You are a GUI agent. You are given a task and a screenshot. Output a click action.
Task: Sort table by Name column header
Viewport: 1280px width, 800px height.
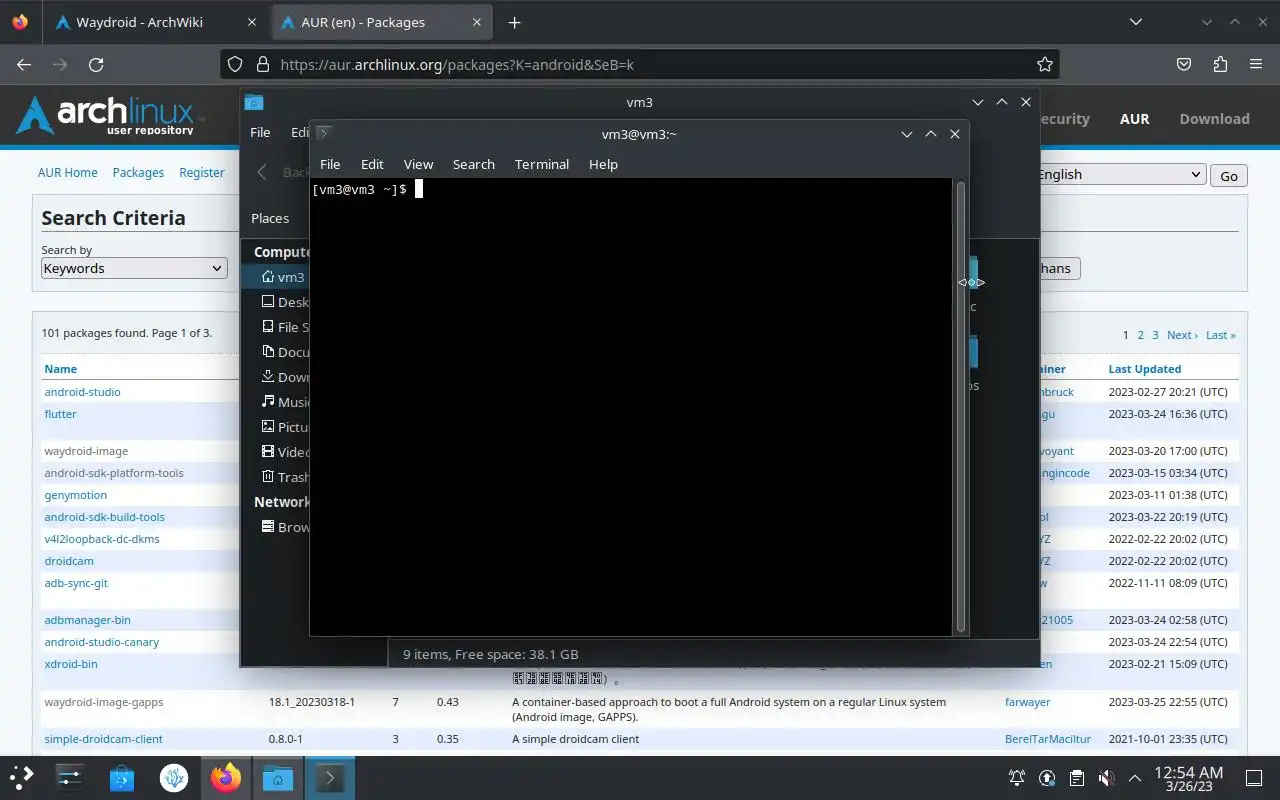[x=60, y=369]
